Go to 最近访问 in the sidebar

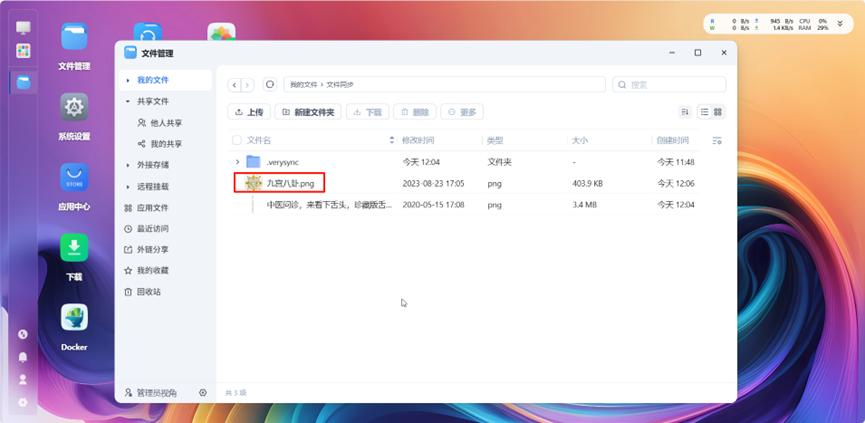(152, 229)
